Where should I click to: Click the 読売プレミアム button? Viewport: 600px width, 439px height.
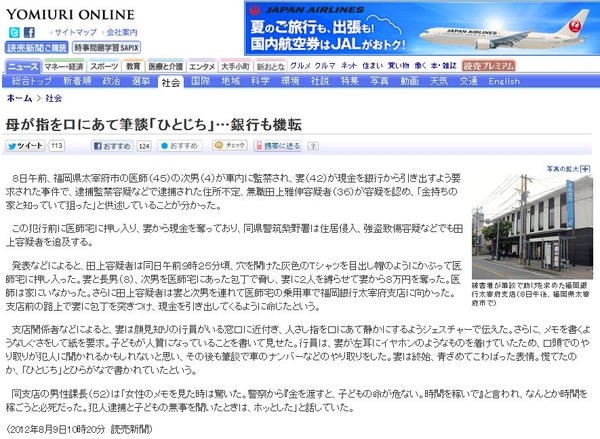coord(489,66)
